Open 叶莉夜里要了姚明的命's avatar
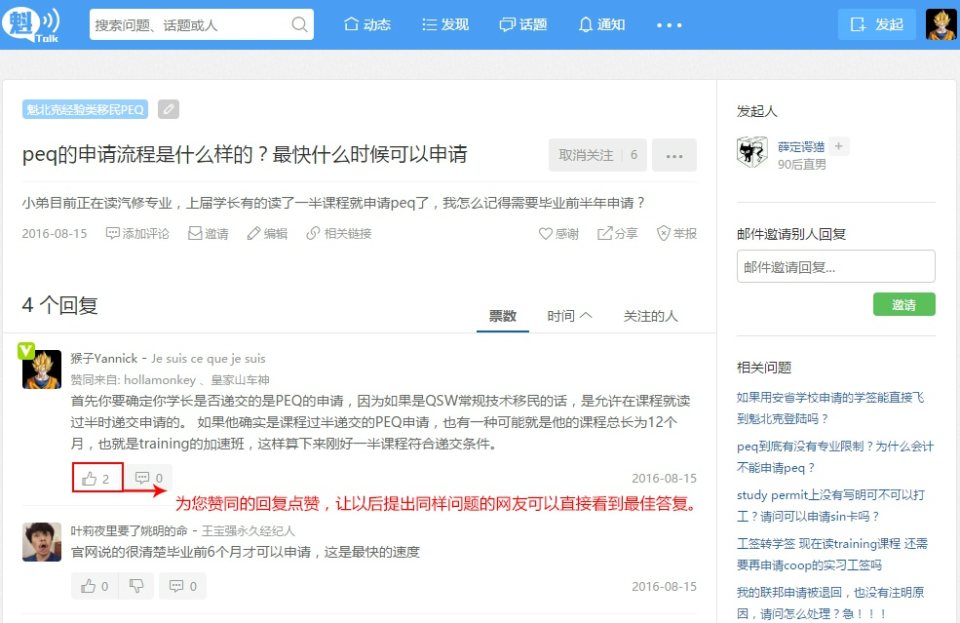The height and width of the screenshot is (623, 960). [x=42, y=542]
